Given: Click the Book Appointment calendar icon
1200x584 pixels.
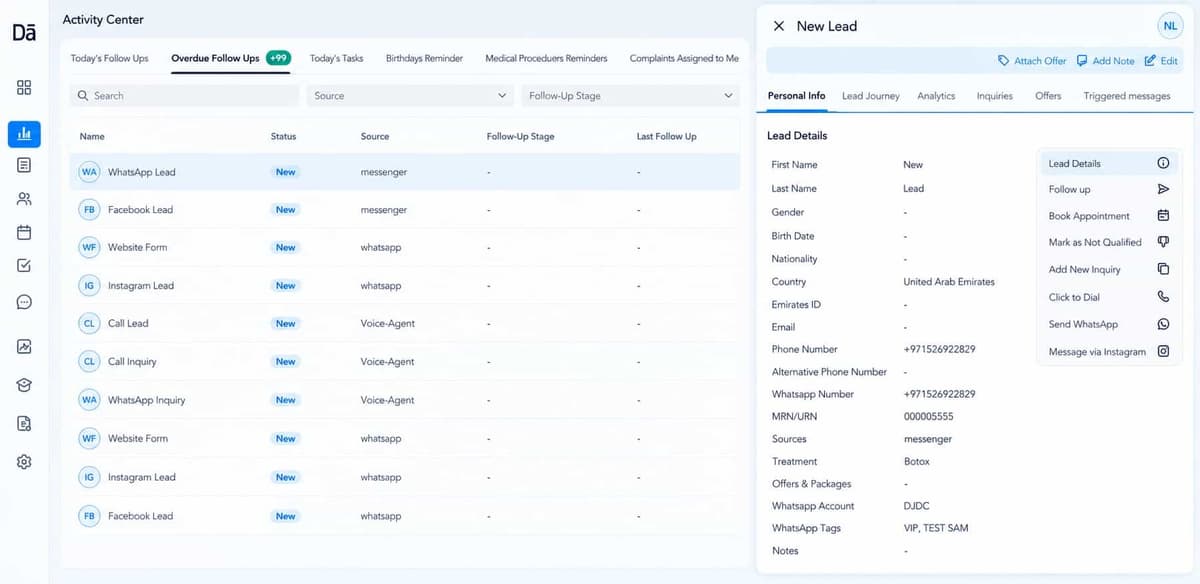Looking at the screenshot, I should click(x=1163, y=215).
